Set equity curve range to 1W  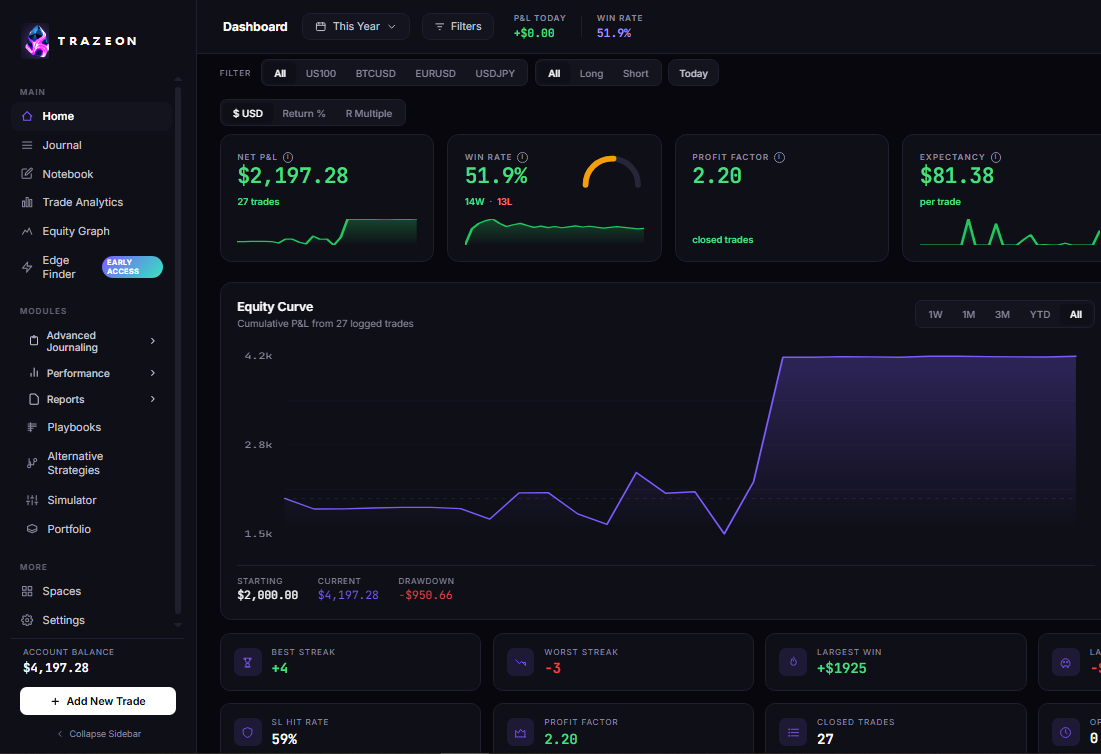[935, 315]
